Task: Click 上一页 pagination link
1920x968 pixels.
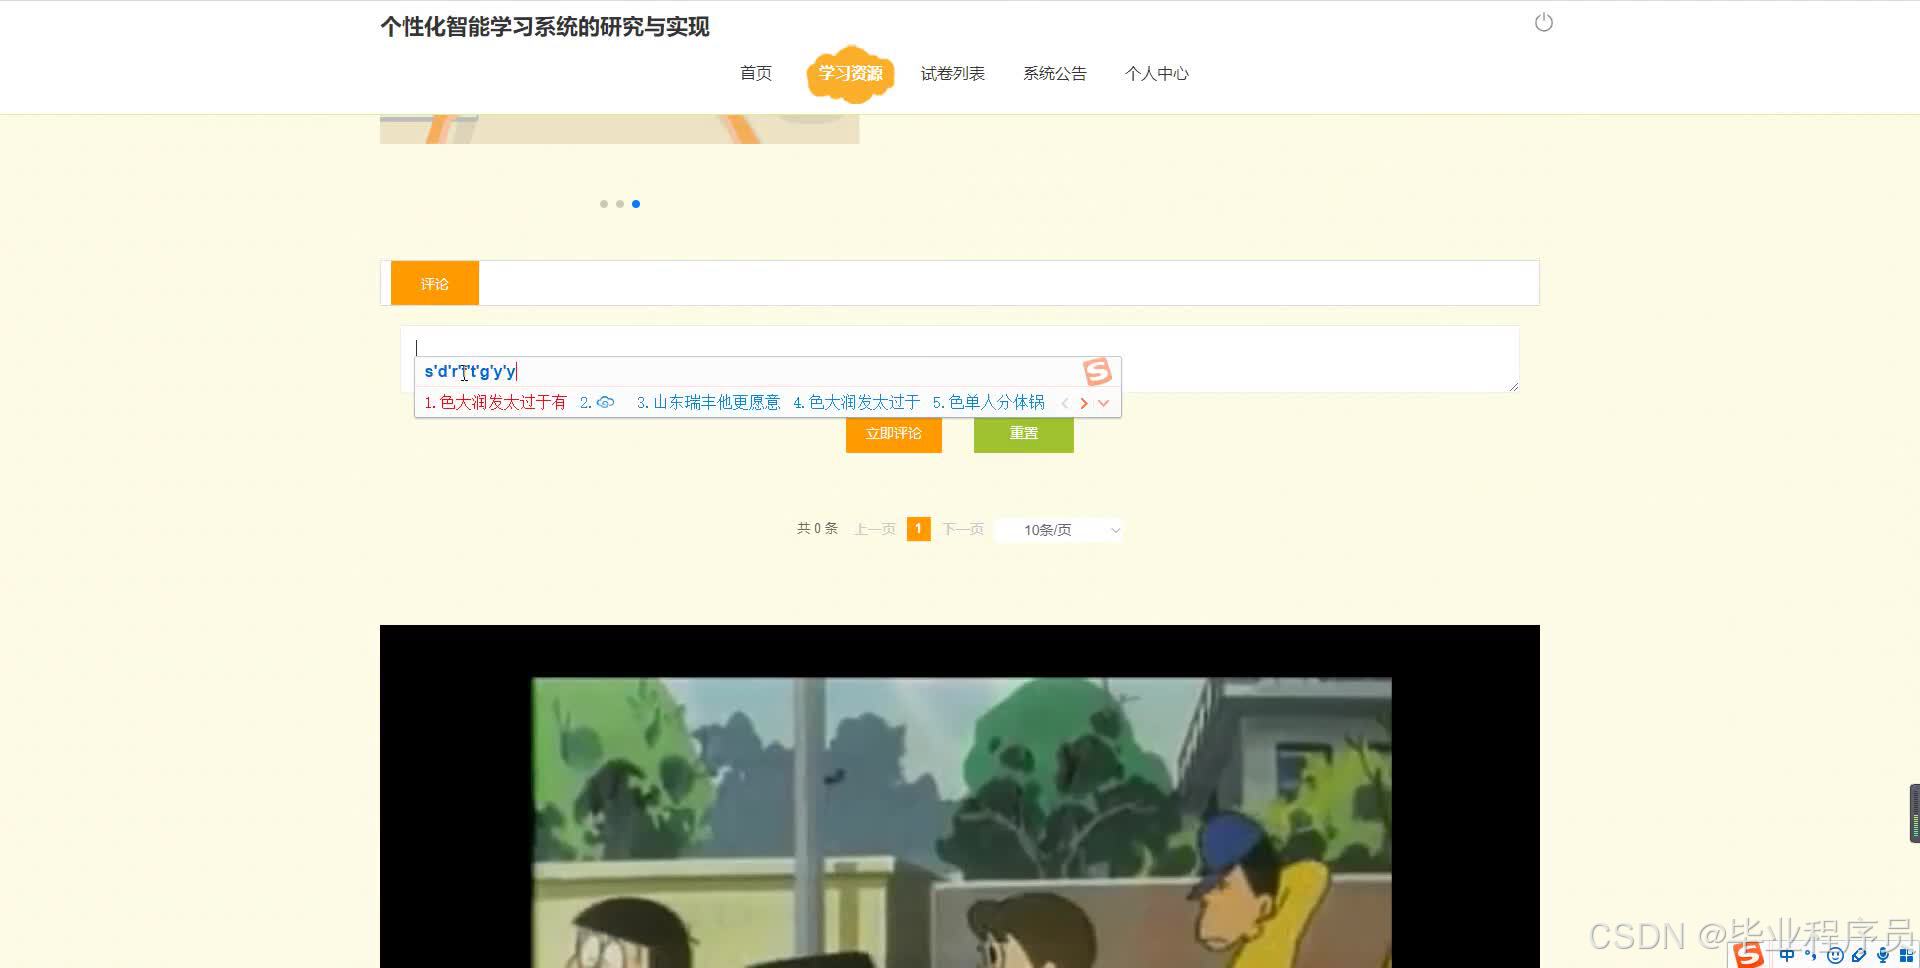Action: [x=875, y=529]
